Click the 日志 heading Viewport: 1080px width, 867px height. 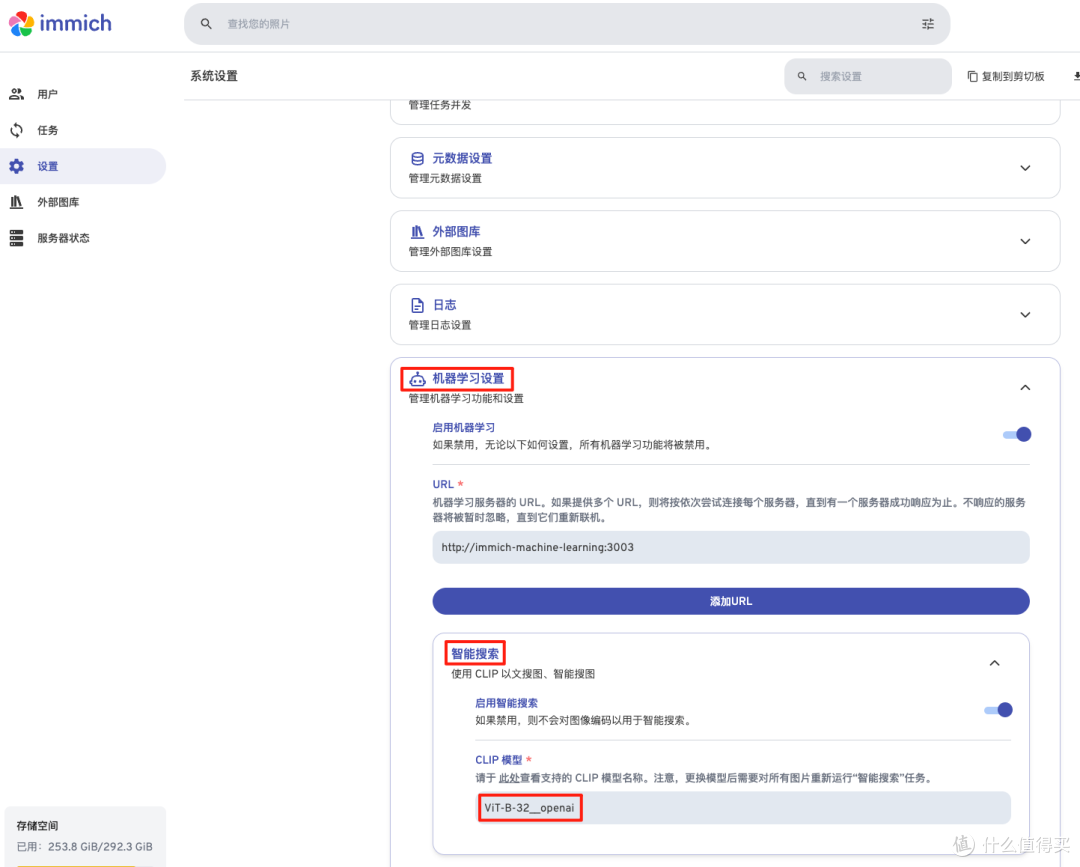click(444, 305)
